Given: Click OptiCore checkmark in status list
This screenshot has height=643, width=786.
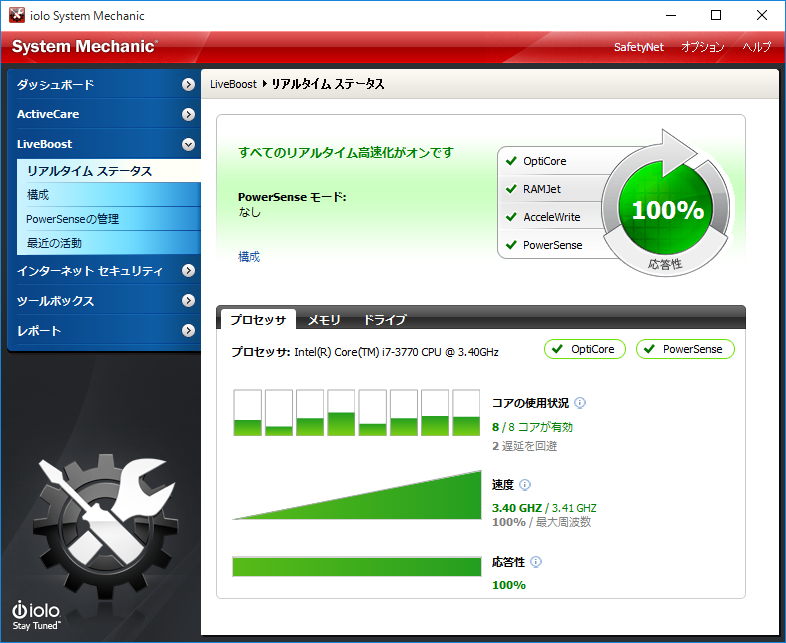Looking at the screenshot, I should 511,161.
